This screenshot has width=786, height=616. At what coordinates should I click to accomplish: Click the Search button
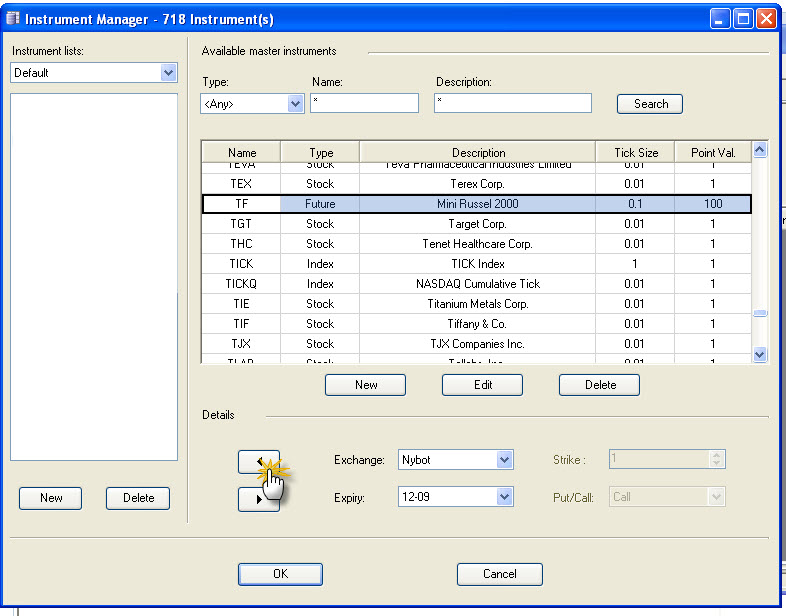point(650,103)
